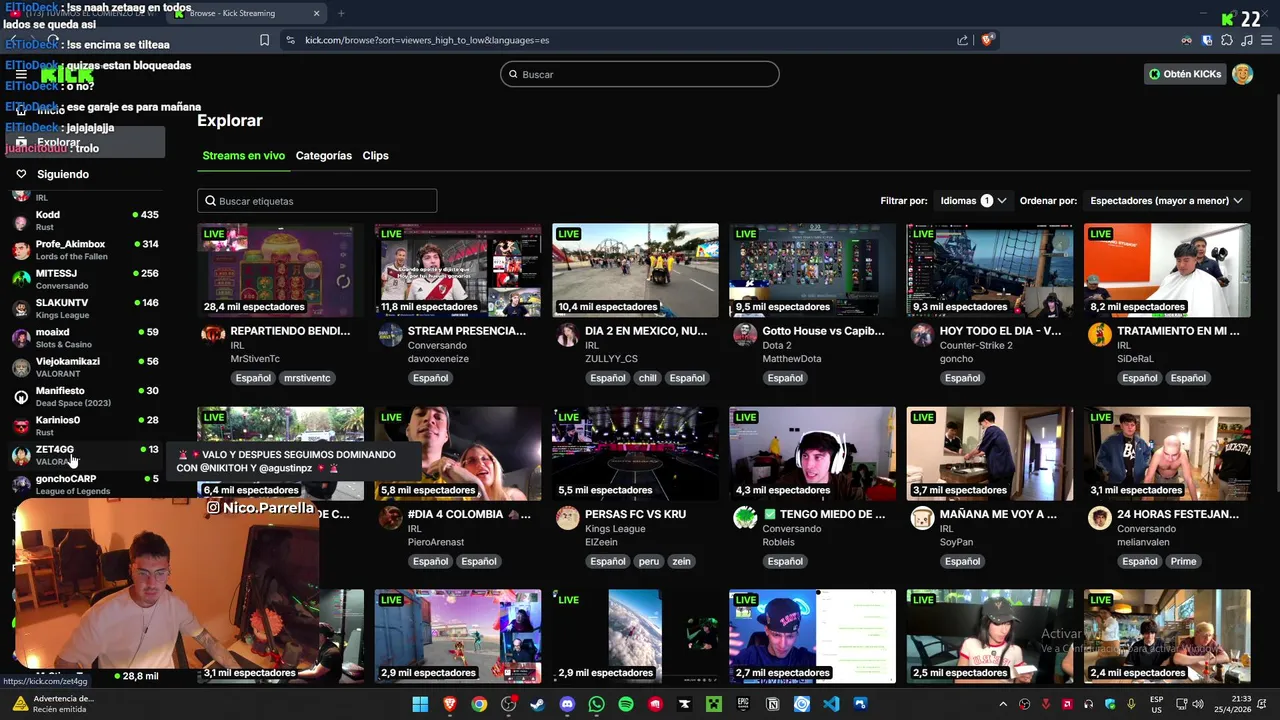This screenshot has width=1280, height=720.
Task: Bookmark this page with the bookmark icon
Action: point(264,40)
